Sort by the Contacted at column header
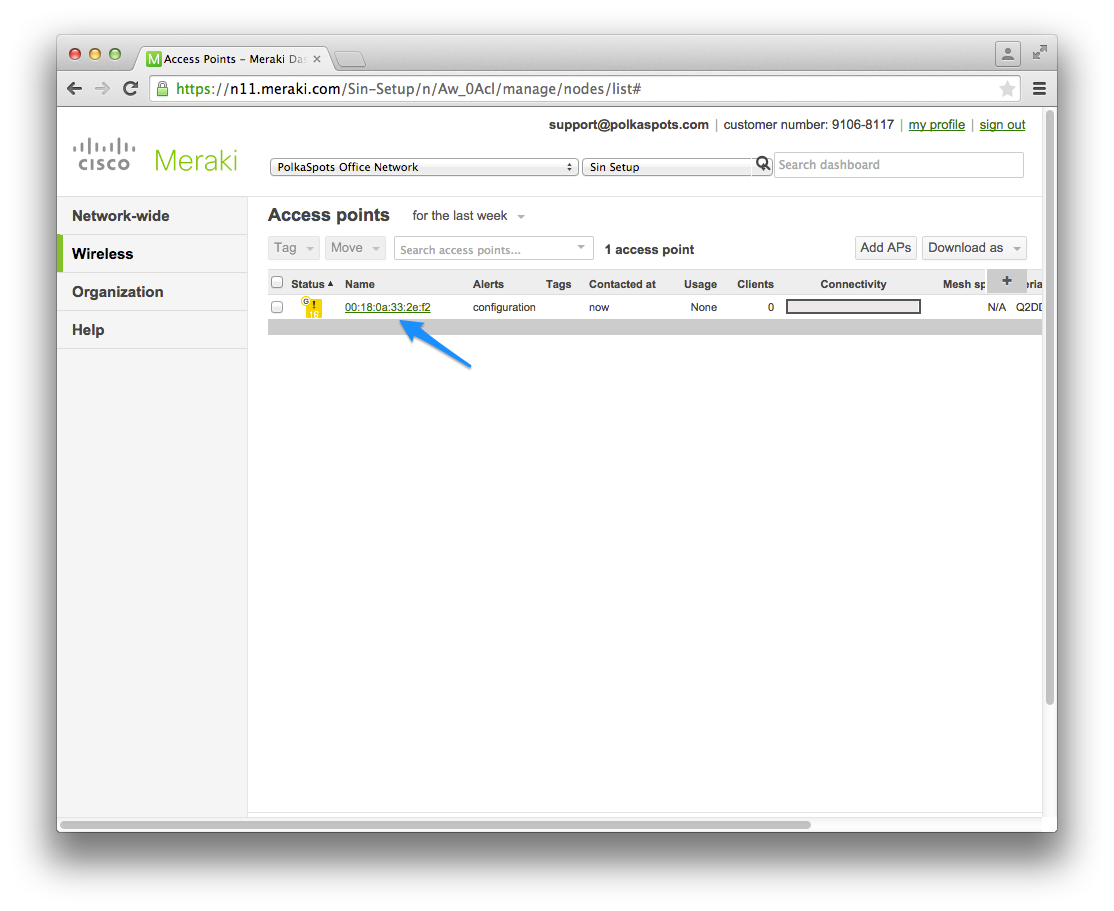1114x911 pixels. (x=622, y=284)
